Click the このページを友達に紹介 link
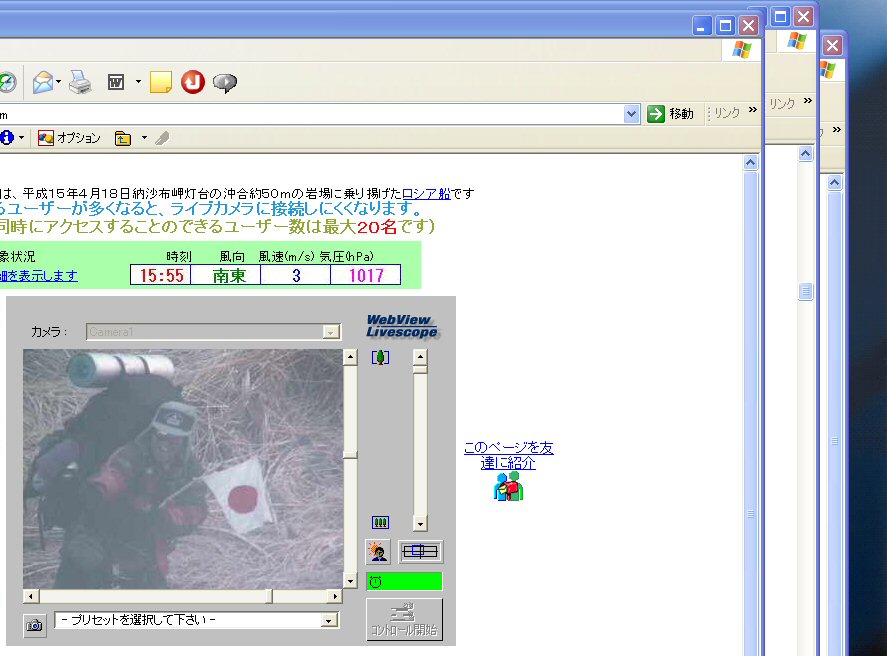Screen dimensions: 887x656 click(508, 455)
